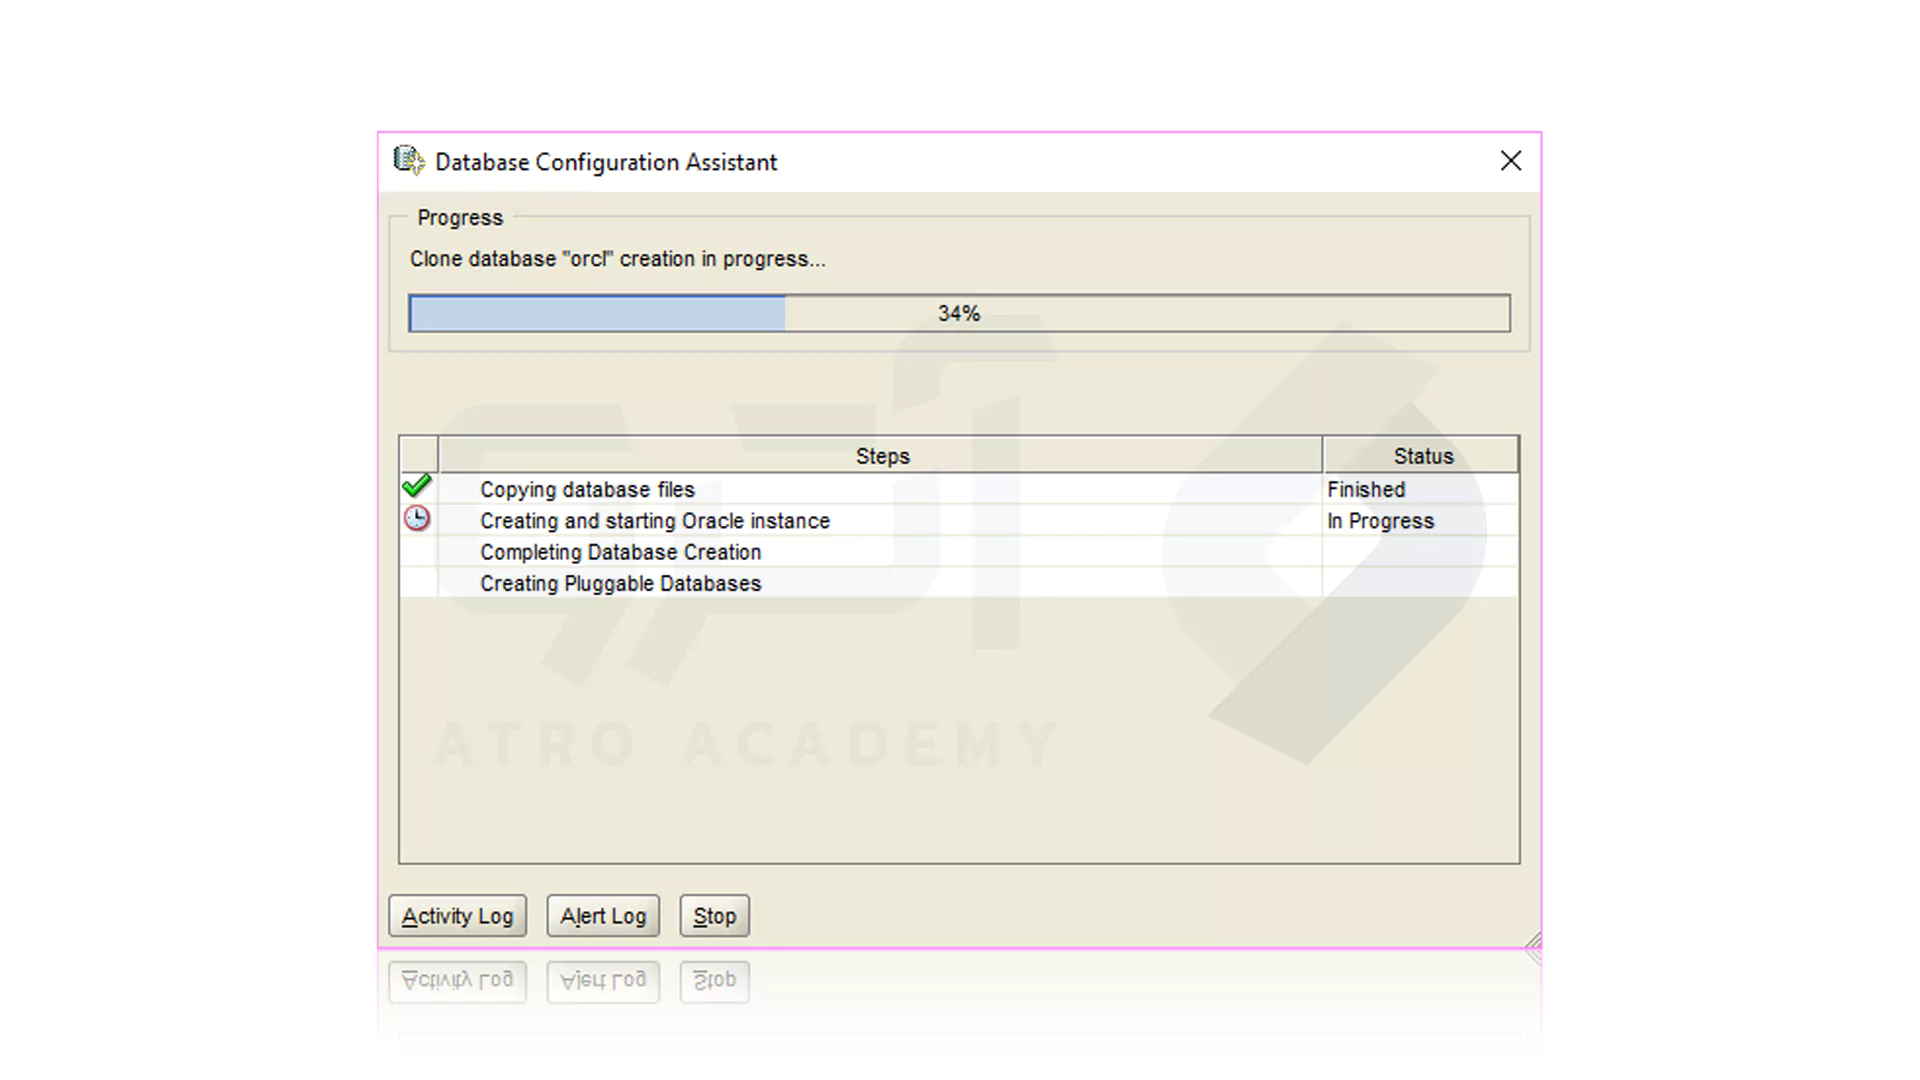1920x1080 pixels.
Task: Click the Progress group label
Action: coord(460,218)
